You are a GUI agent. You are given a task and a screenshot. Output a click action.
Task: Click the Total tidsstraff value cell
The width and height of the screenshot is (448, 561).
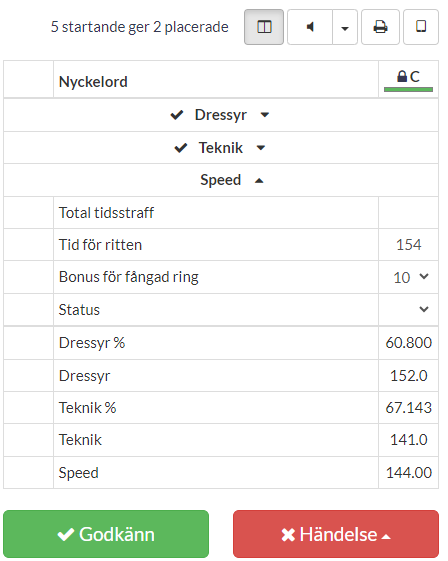409,213
